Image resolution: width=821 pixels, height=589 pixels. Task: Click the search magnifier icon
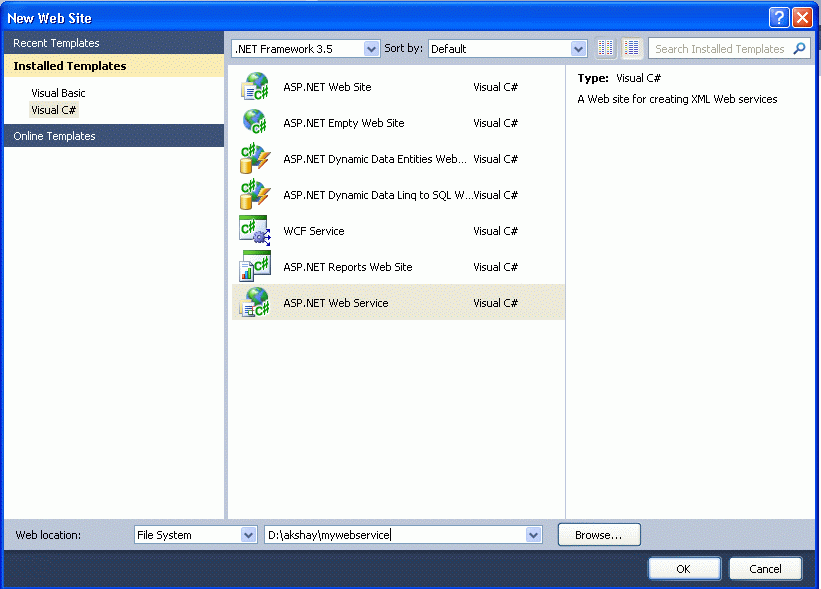(799, 48)
